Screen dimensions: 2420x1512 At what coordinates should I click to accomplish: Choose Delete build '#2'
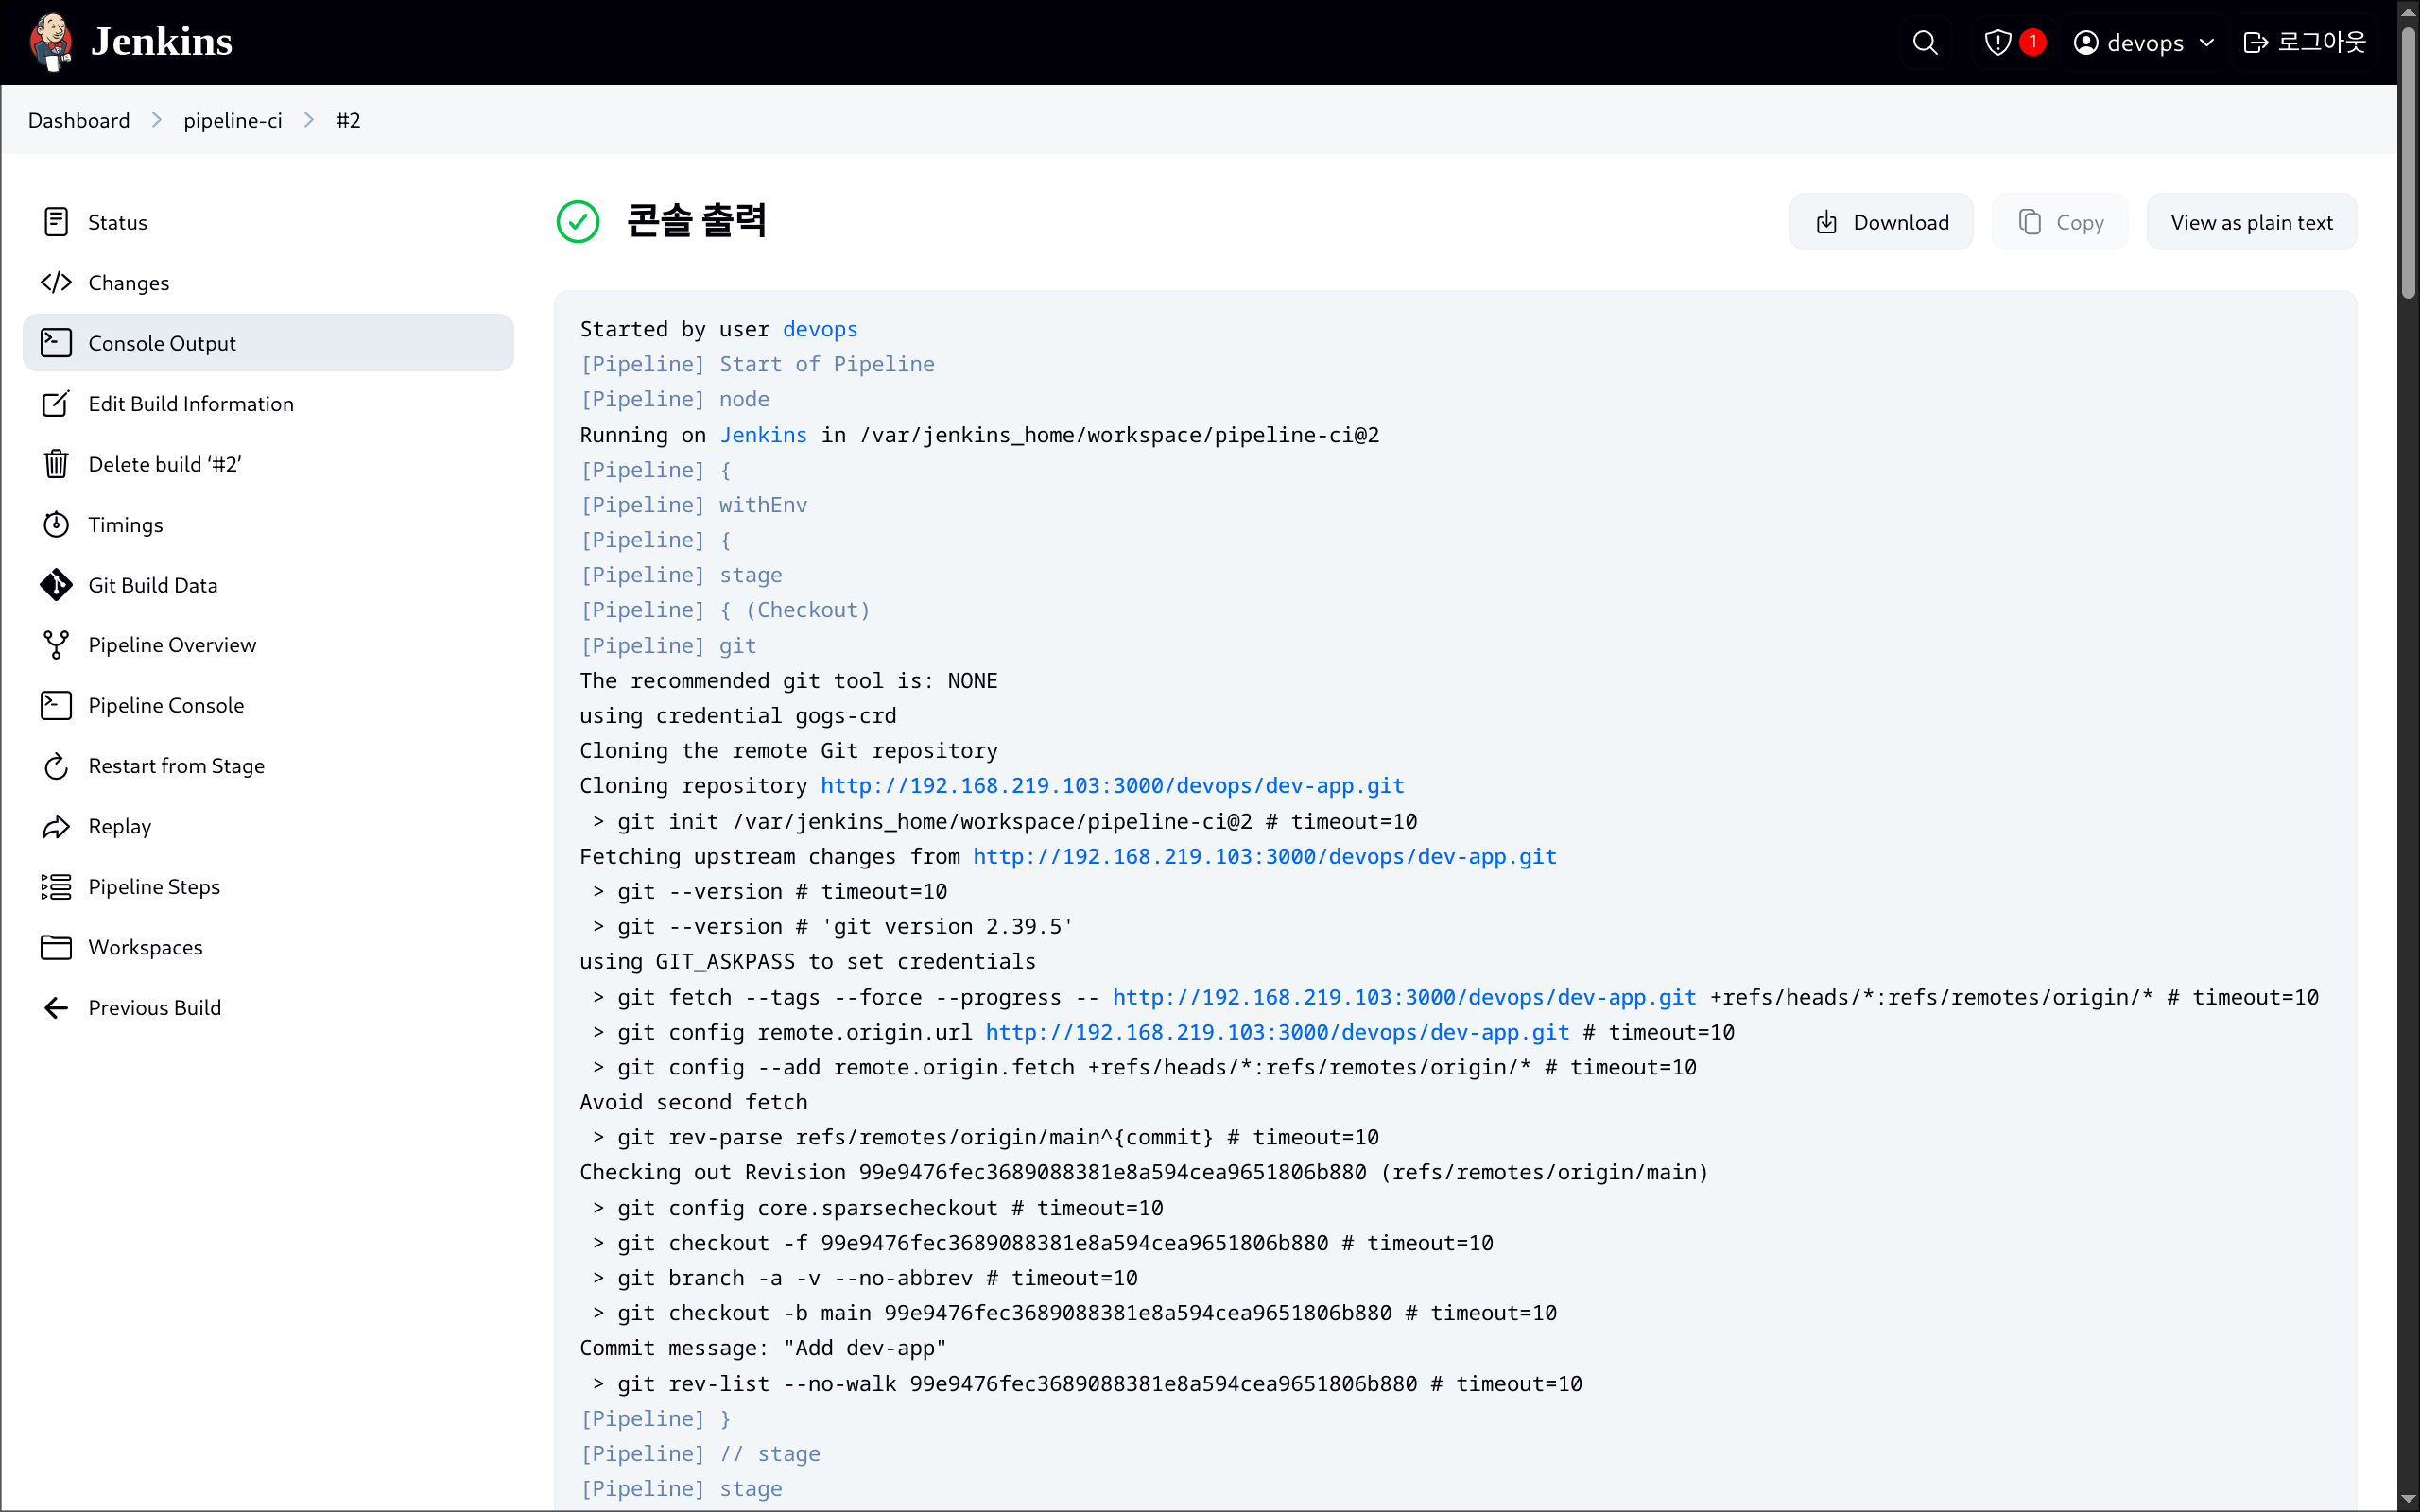point(268,464)
